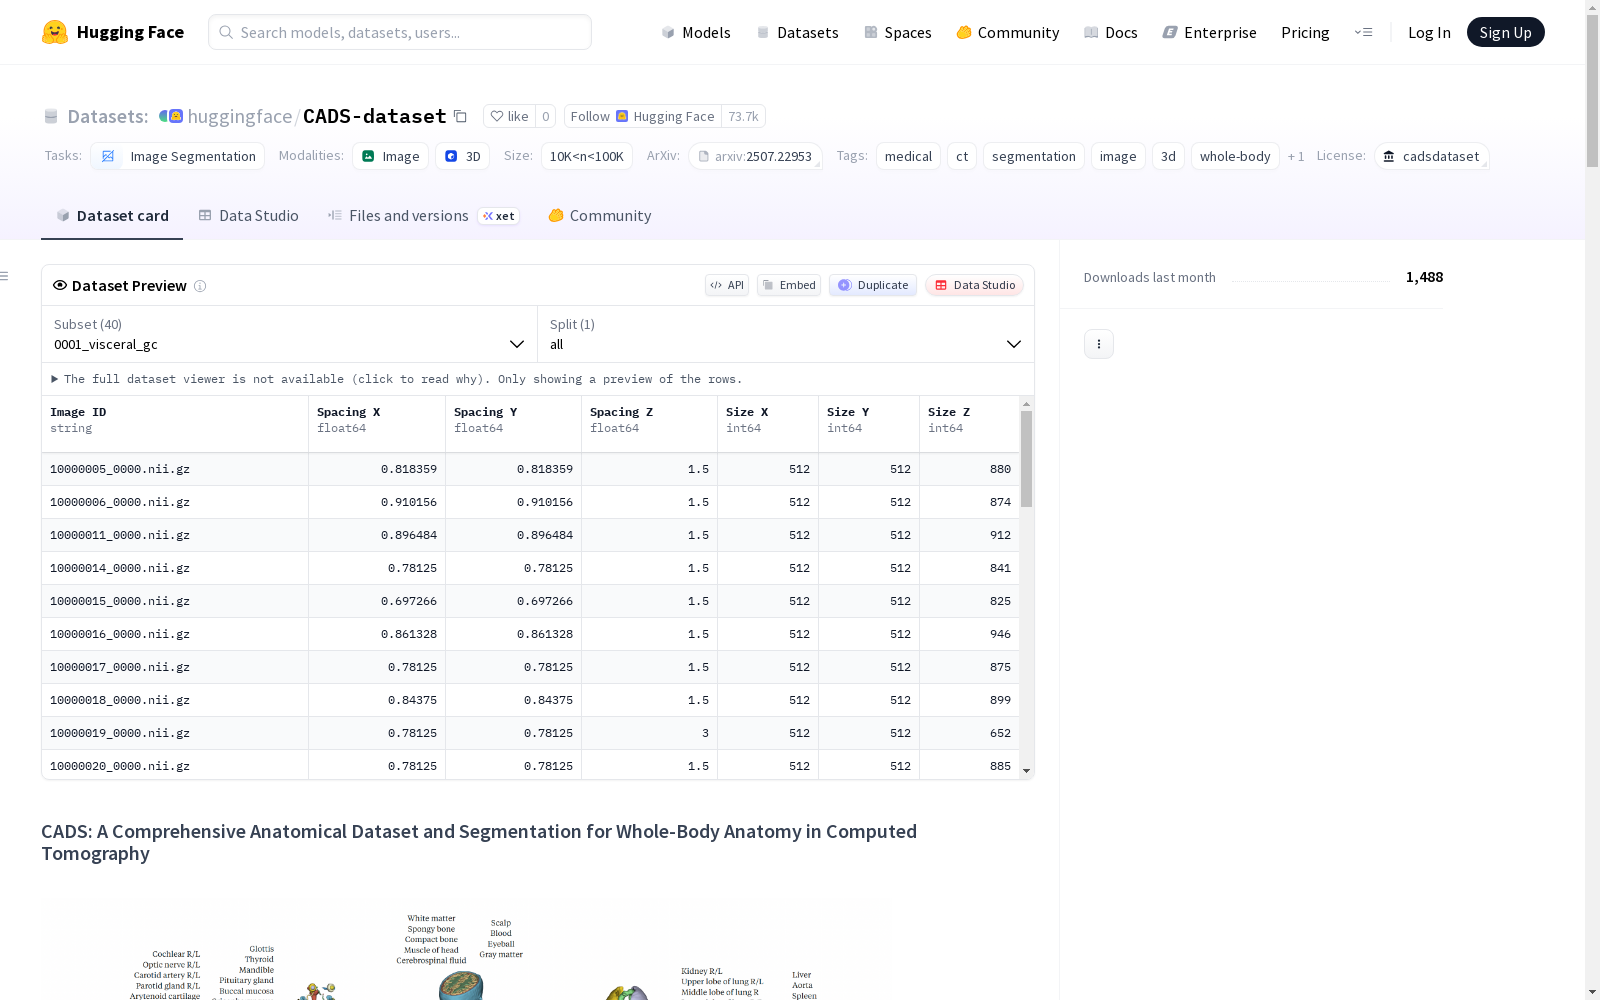Screen dimensions: 1600x1000
Task: Click the whole-body tag
Action: (1235, 157)
